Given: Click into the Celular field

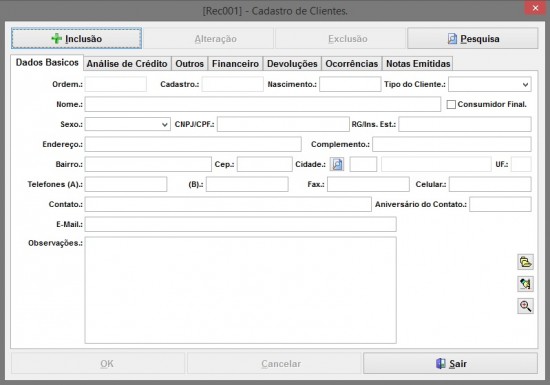Looking at the screenshot, I should coord(490,184).
